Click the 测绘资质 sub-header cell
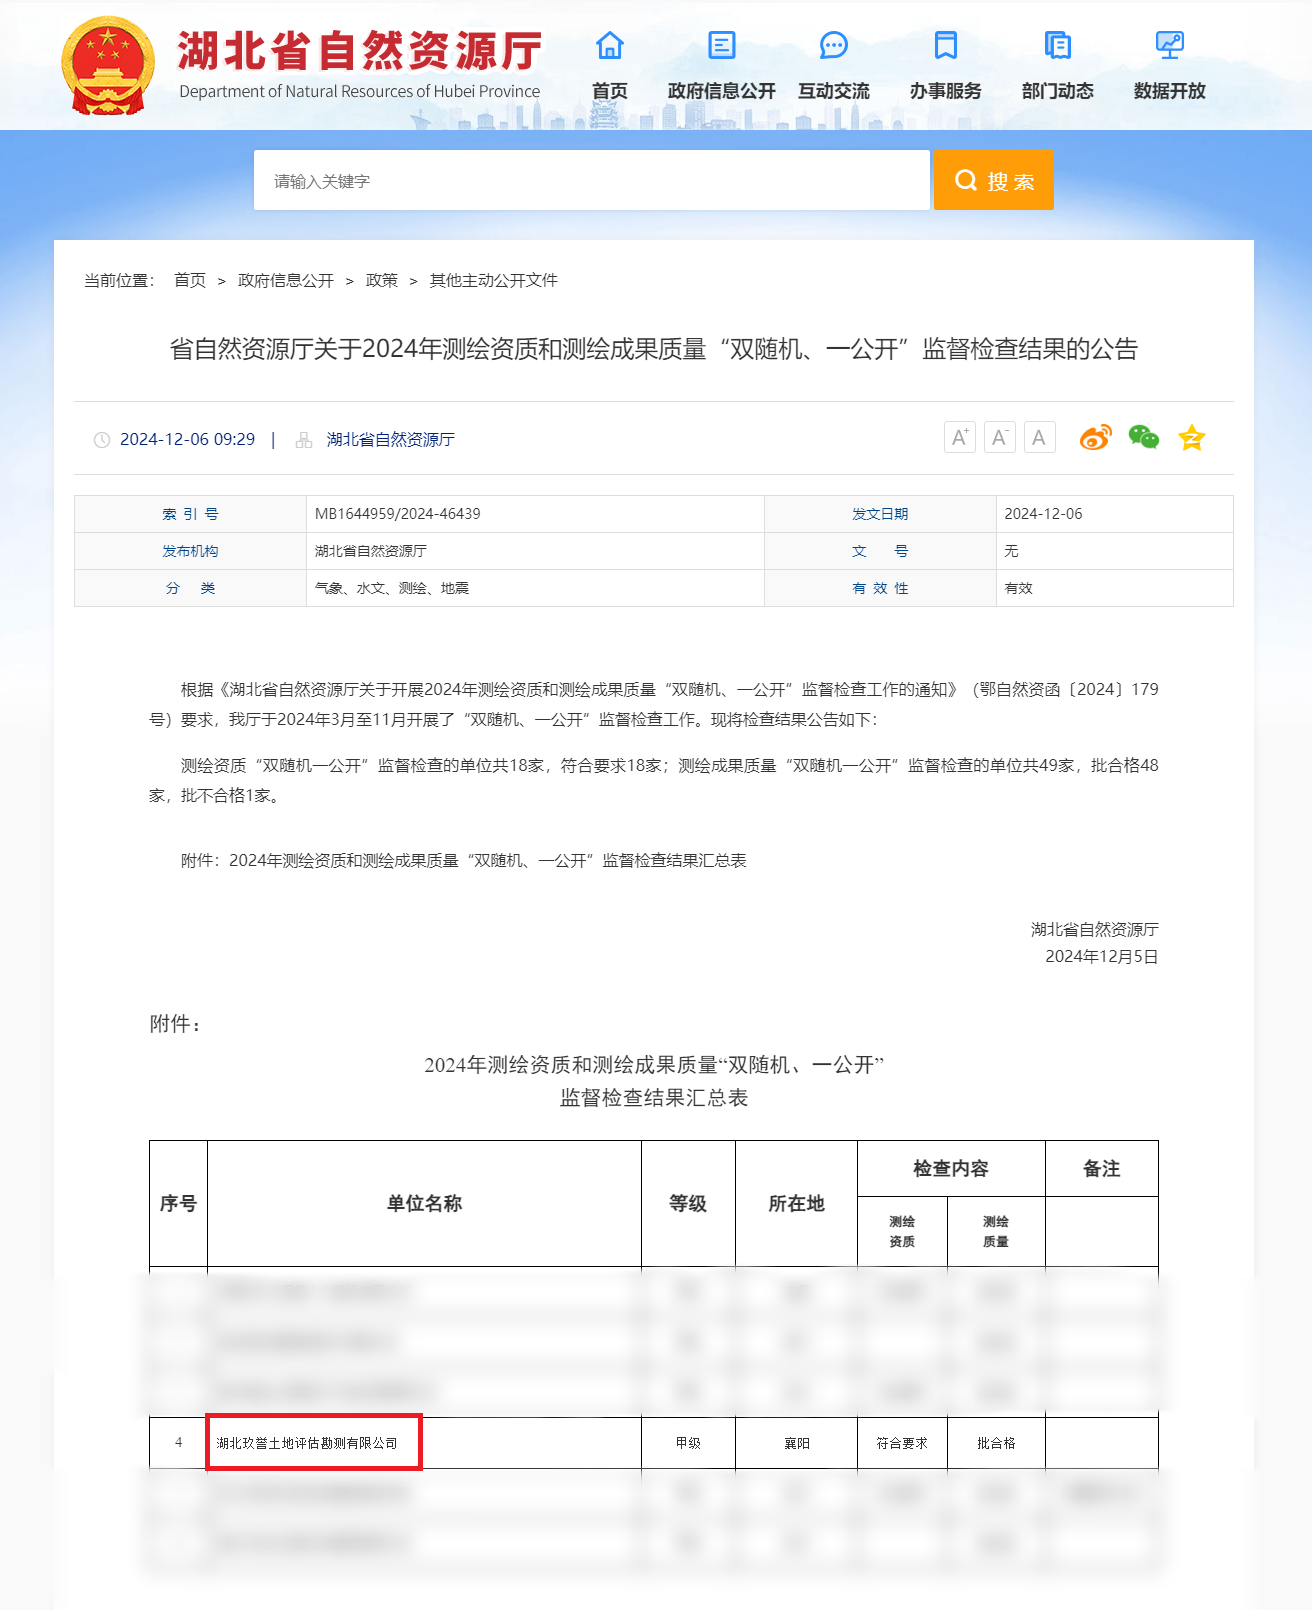 902,1232
